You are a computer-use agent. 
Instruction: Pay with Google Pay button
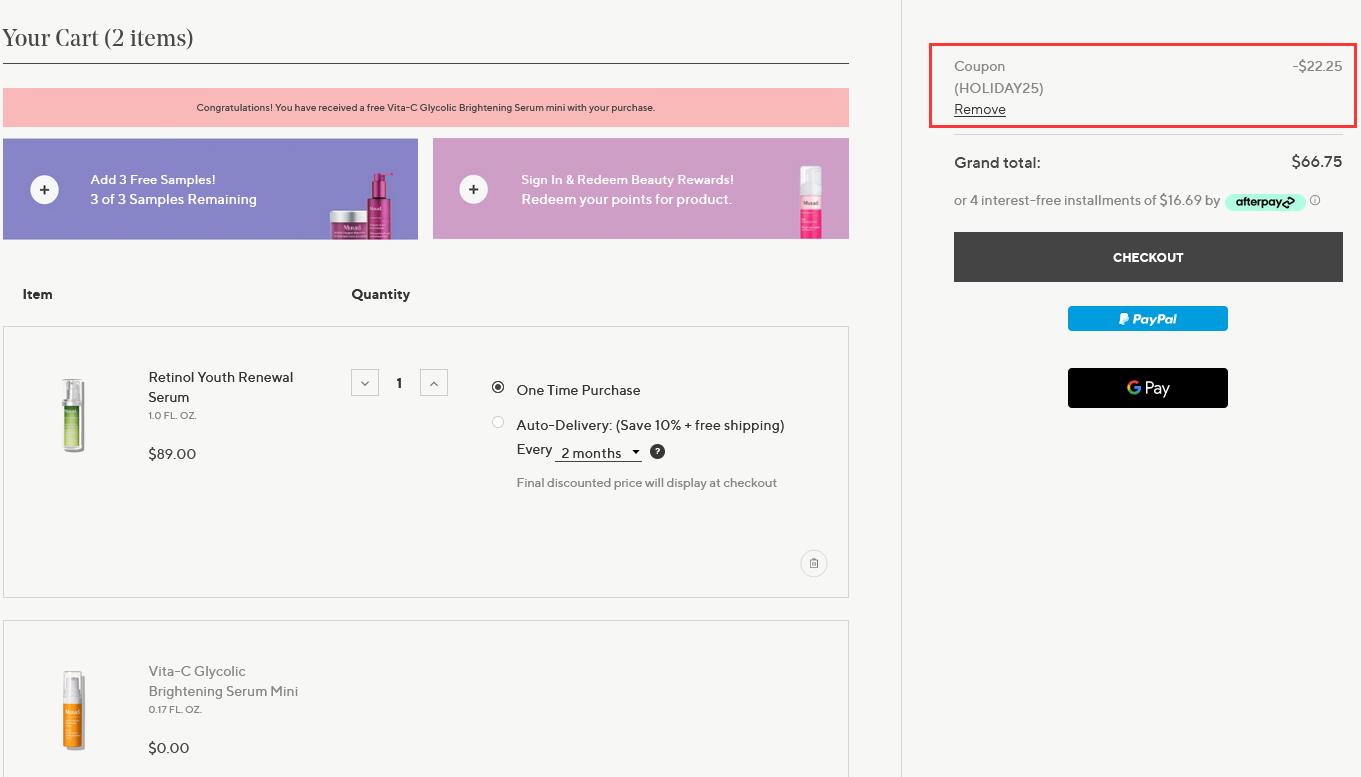coord(1148,388)
